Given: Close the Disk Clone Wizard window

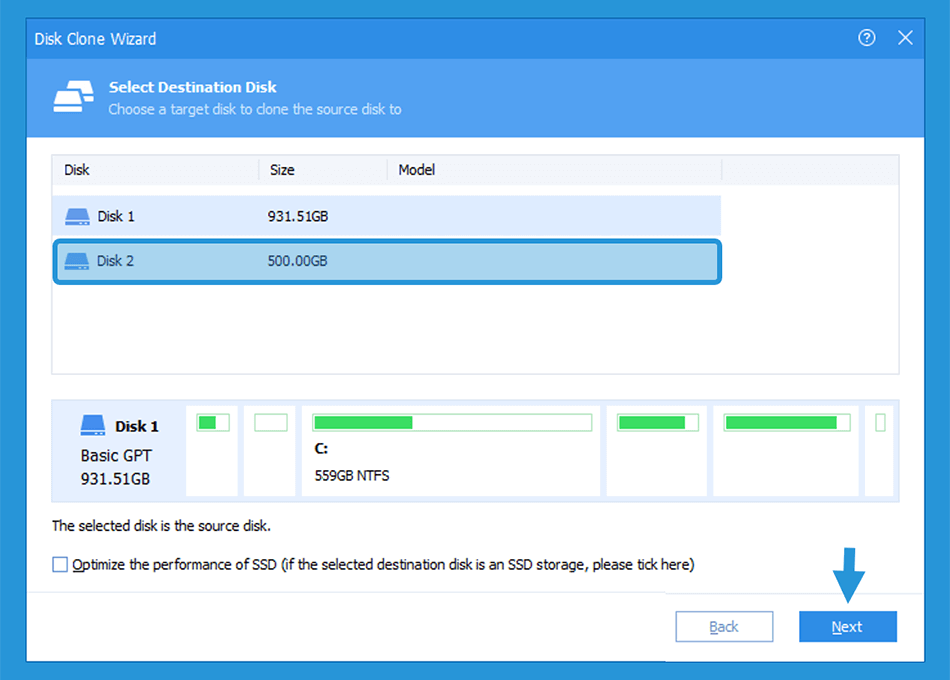Looking at the screenshot, I should point(905,38).
